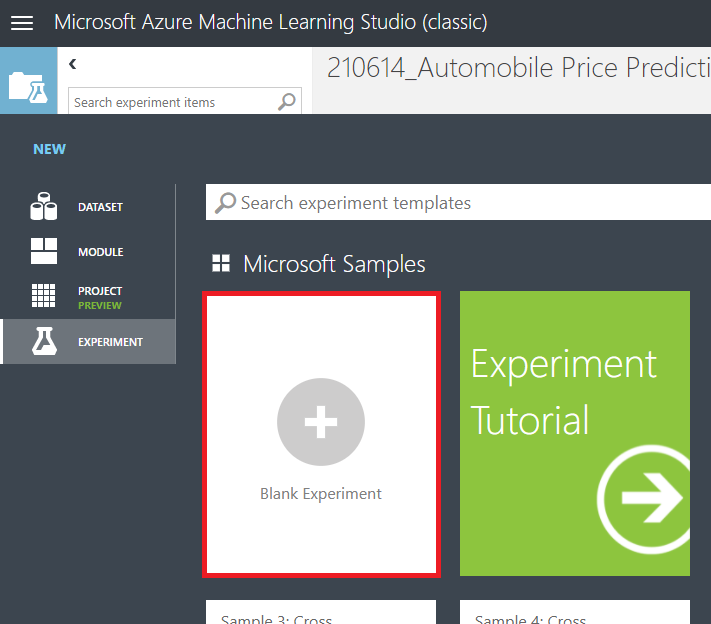The height and width of the screenshot is (624, 711).
Task: Choose EXPERIMENT in the New menu
Action: tap(110, 342)
